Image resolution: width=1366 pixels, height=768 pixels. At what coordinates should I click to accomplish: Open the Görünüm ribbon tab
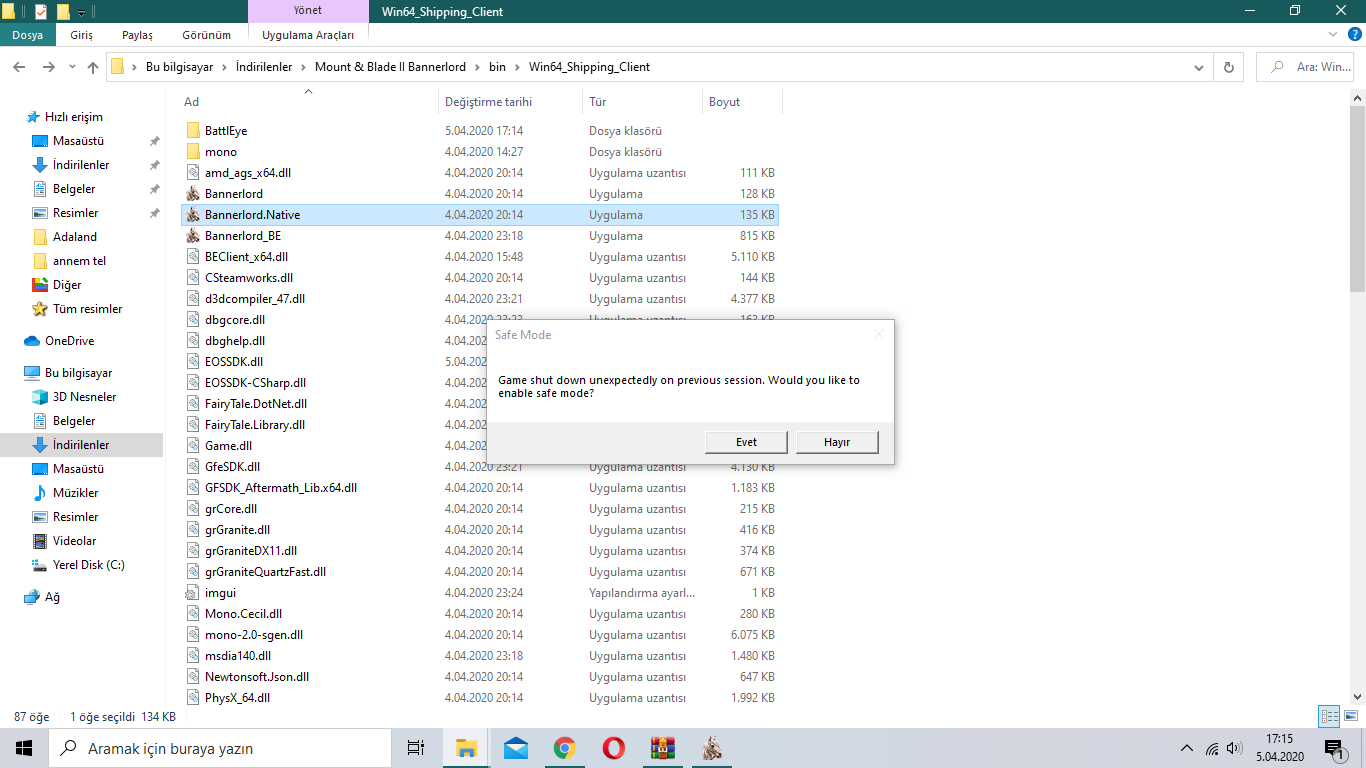pyautogui.click(x=206, y=35)
